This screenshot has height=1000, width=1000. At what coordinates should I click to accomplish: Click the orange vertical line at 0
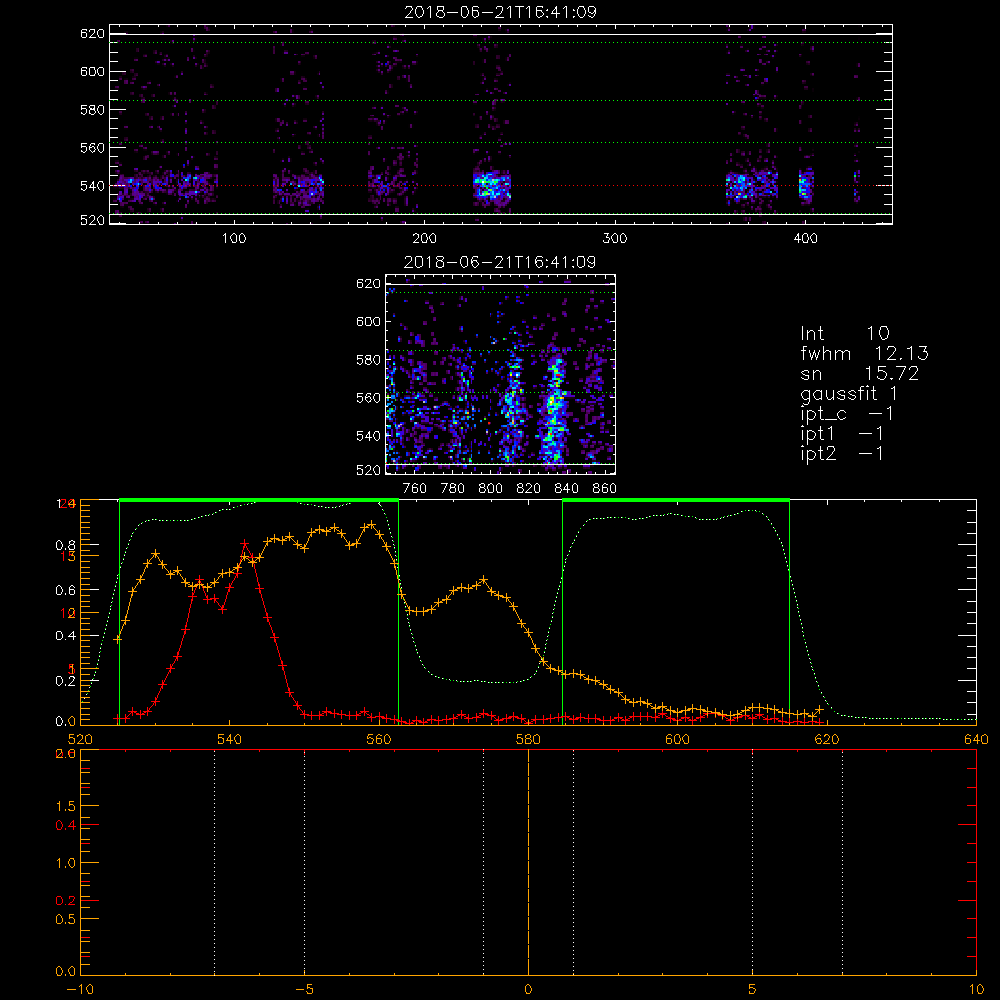(528, 862)
